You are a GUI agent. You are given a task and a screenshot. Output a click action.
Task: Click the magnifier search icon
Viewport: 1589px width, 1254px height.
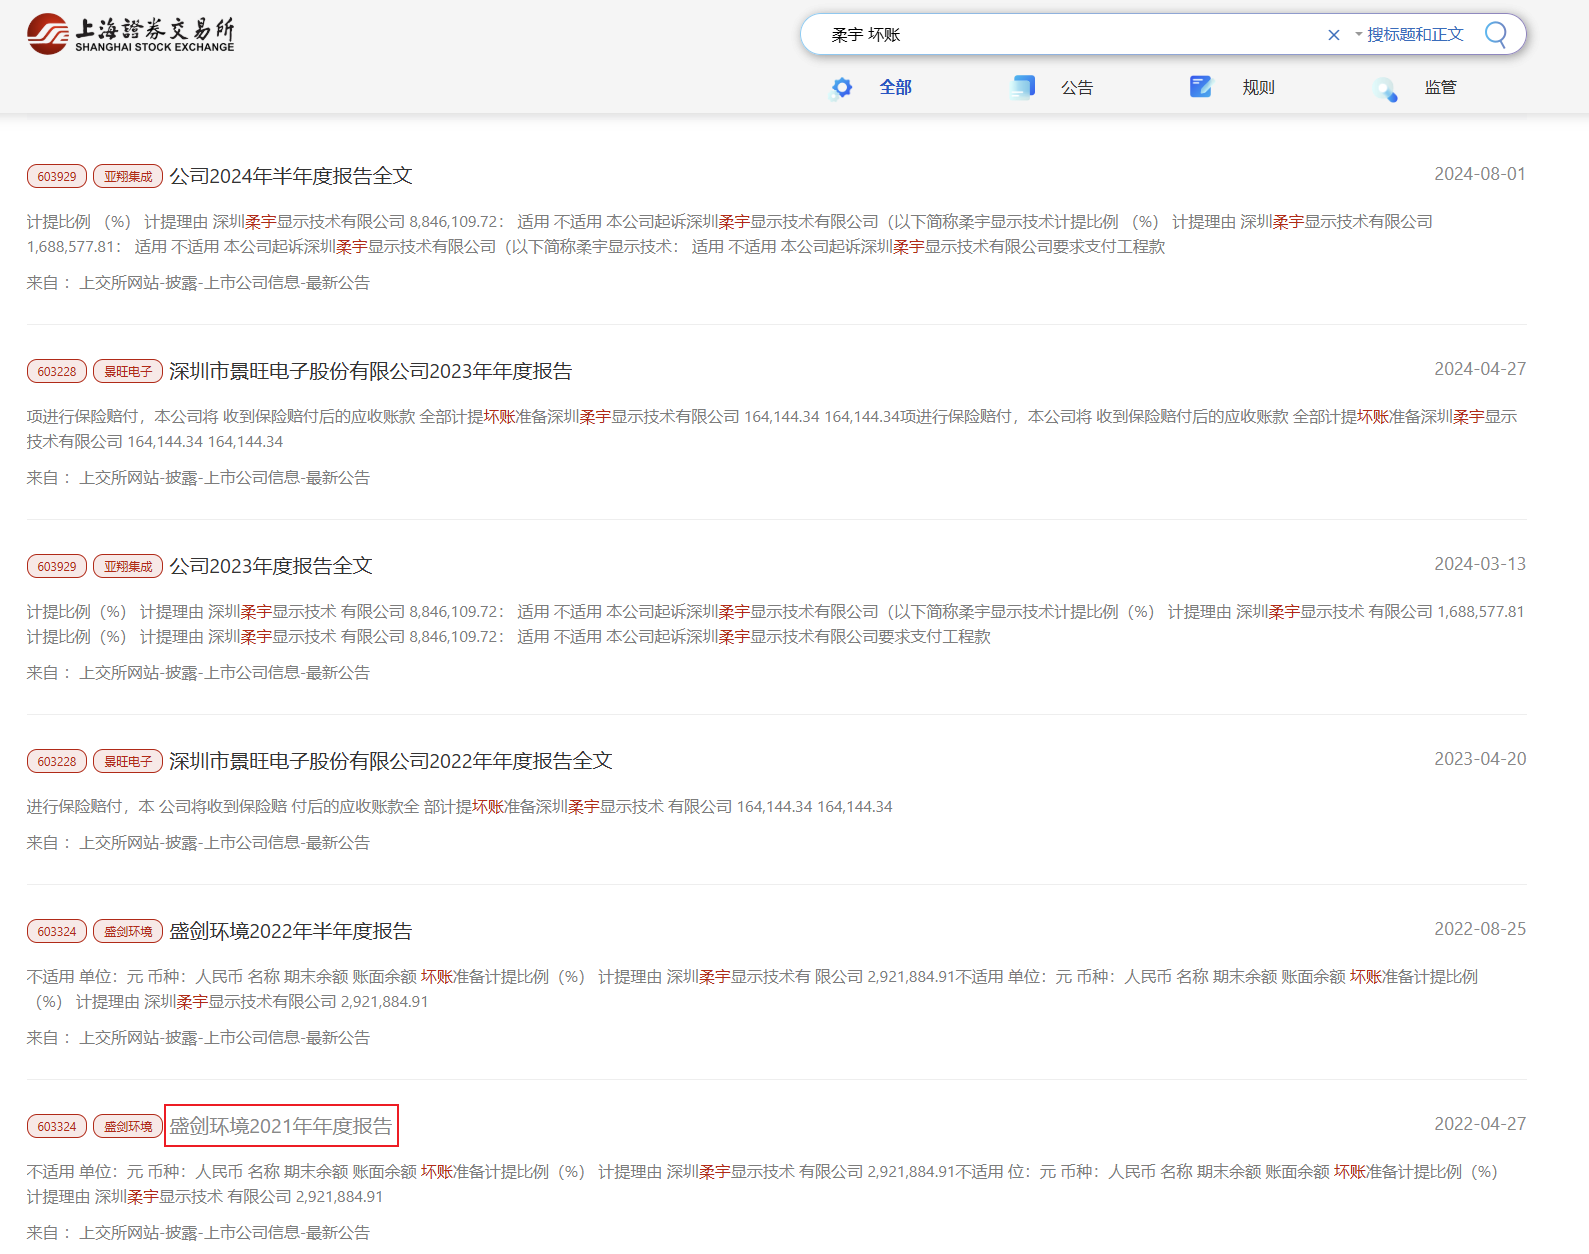1496,34
